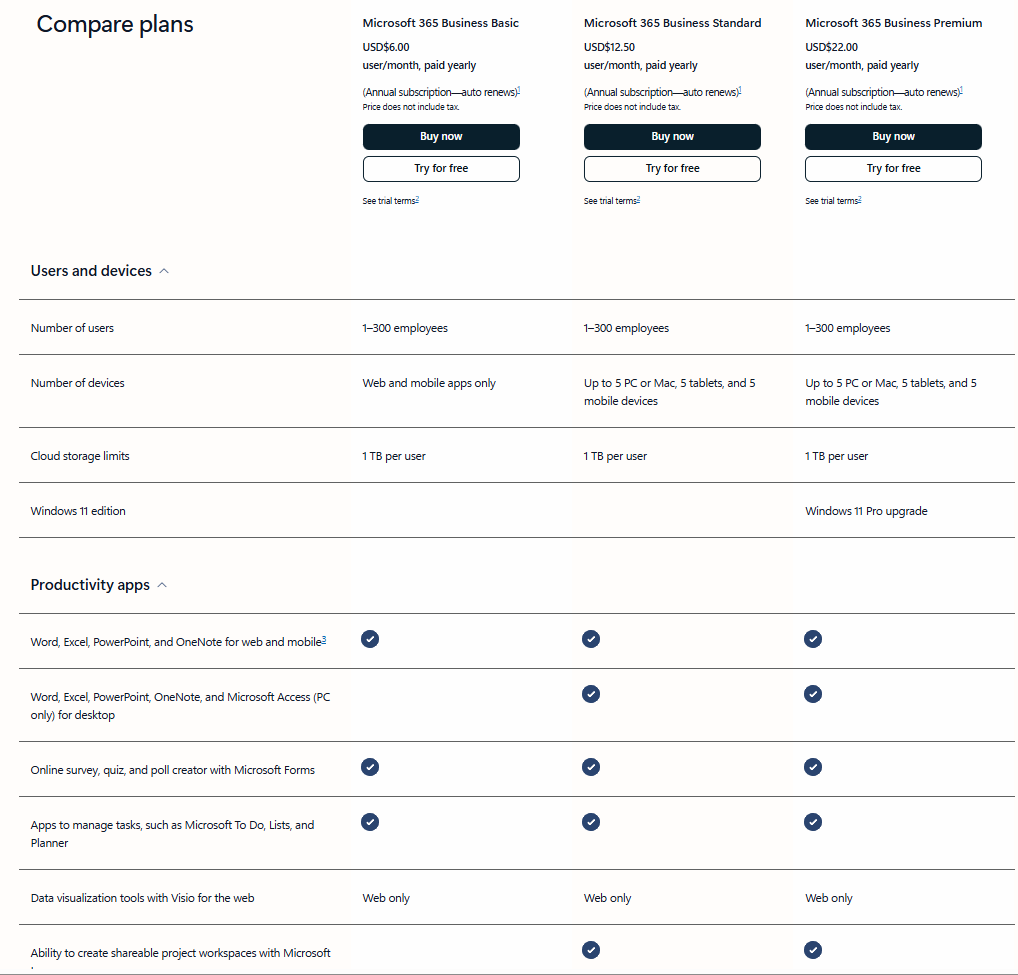Viewport: 1018px width, 975px height.
Task: Click Business Premium checkmark for shareable project workspaces
Action: click(813, 950)
